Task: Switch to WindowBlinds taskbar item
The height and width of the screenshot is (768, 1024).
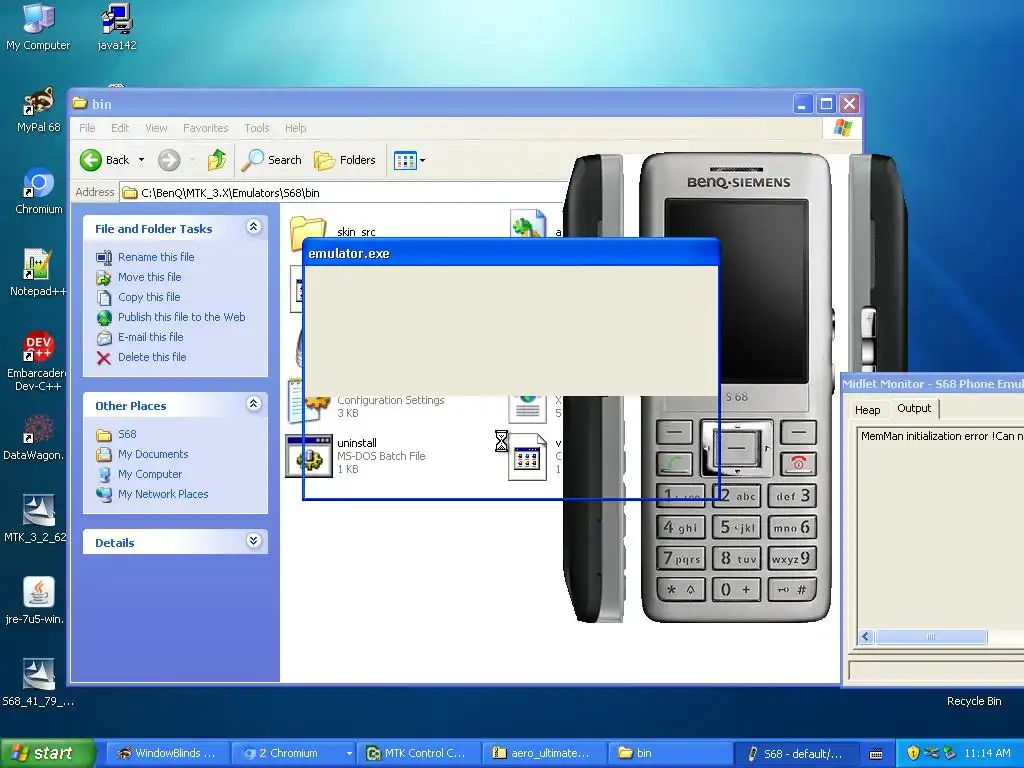Action: (x=167, y=753)
